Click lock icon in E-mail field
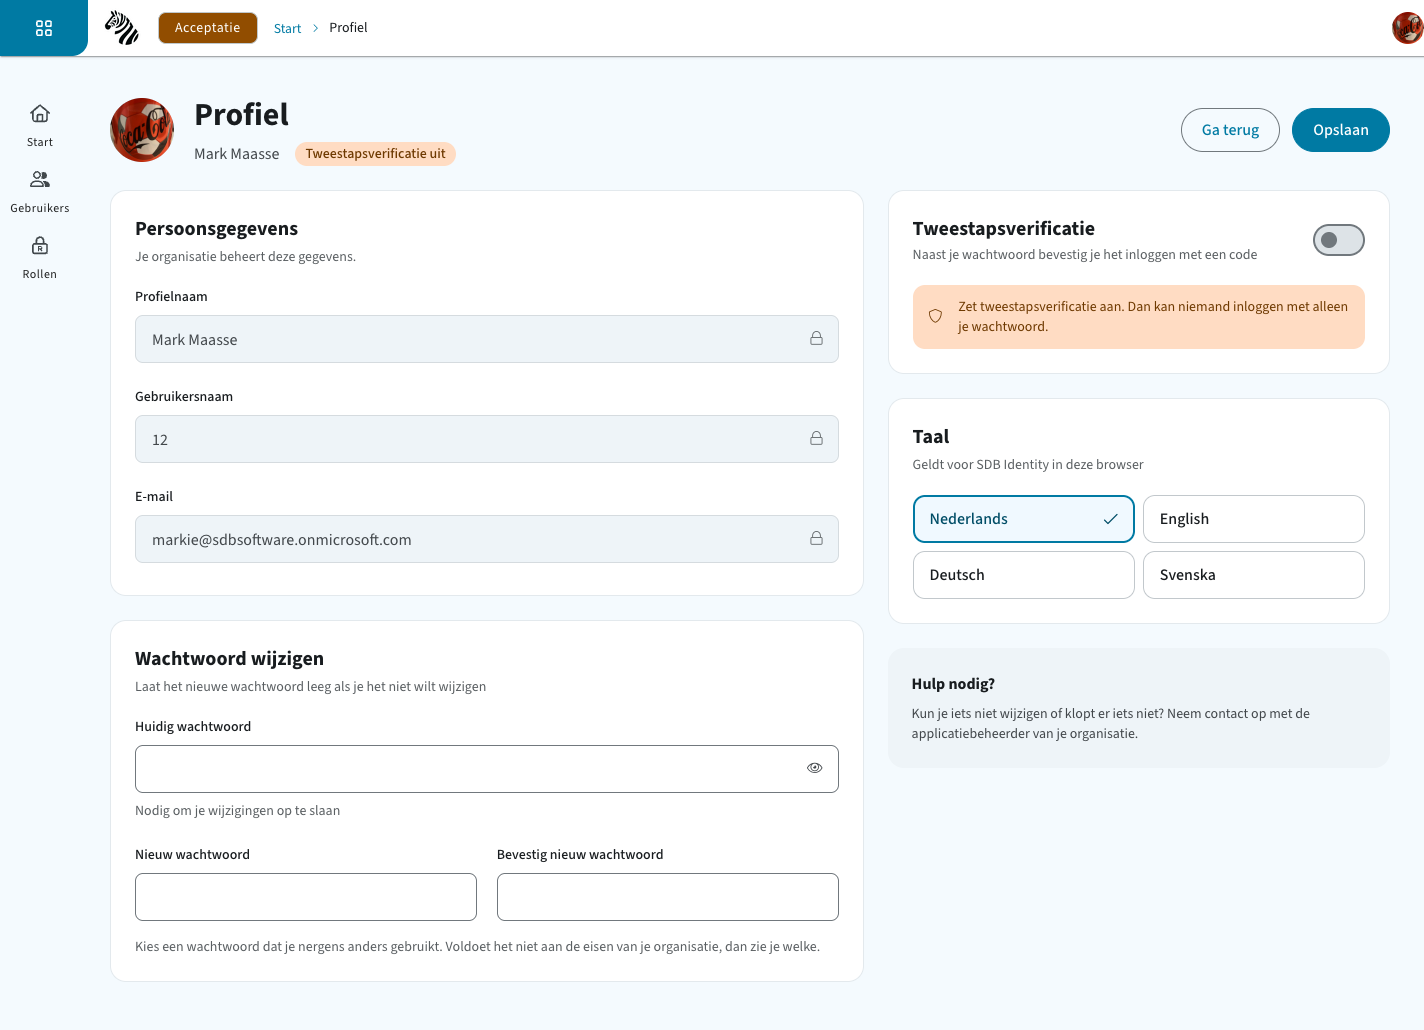 click(x=816, y=539)
